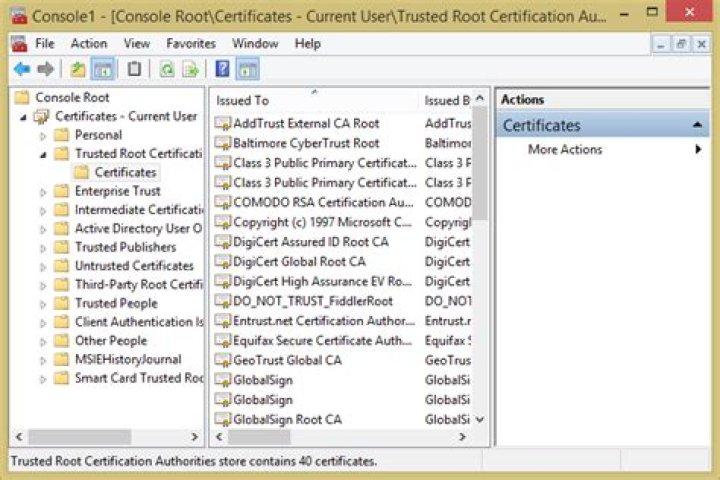720x480 pixels.
Task: Click the GlobalSign Root CA certificate icon
Action: pos(223,420)
